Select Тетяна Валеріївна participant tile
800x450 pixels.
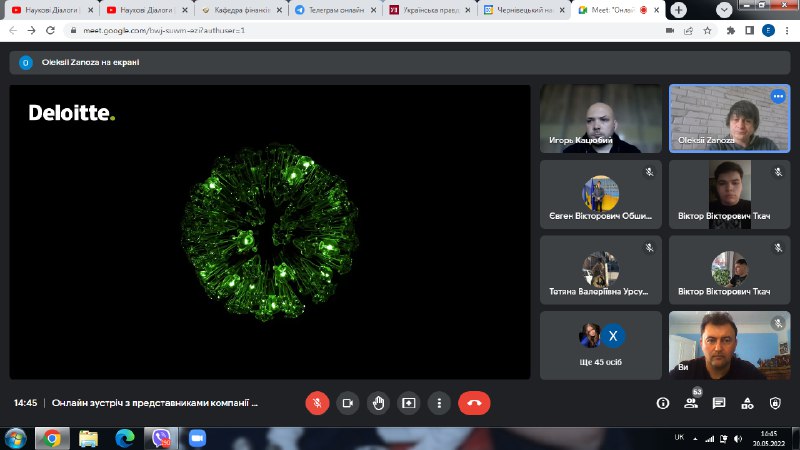[601, 270]
